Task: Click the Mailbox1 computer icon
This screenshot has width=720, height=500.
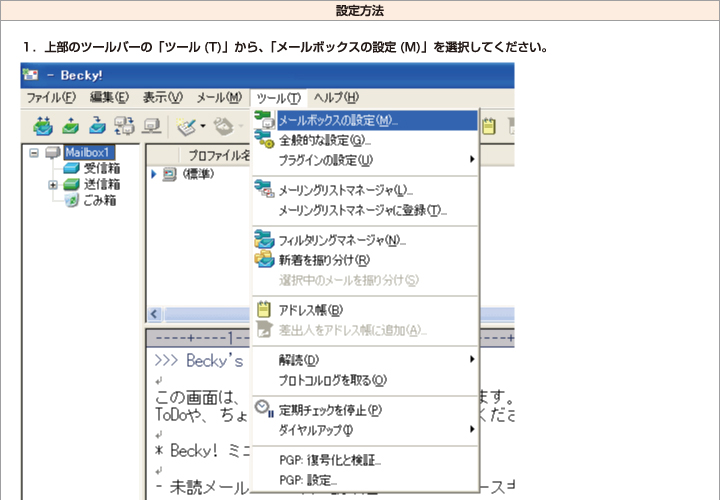Action: click(53, 152)
